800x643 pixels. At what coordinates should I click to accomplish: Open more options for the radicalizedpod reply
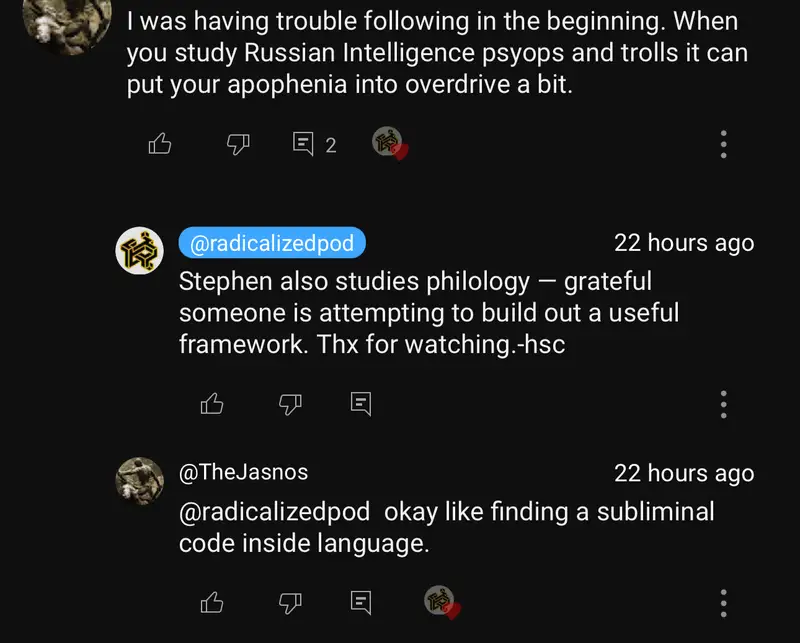click(724, 404)
